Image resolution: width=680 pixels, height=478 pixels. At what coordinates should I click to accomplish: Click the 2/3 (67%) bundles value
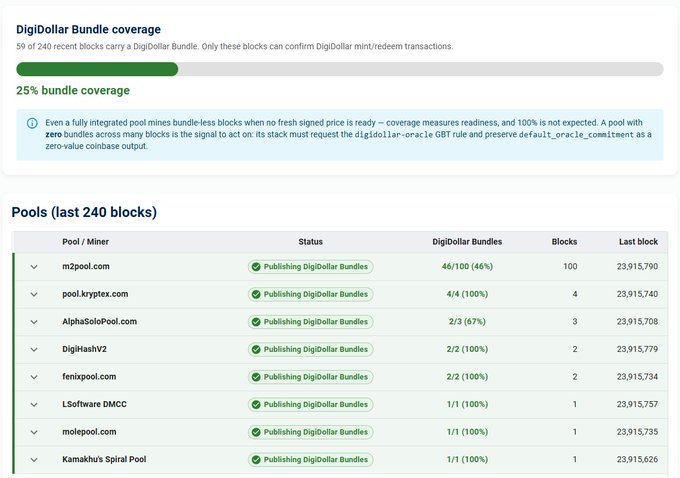pos(467,321)
